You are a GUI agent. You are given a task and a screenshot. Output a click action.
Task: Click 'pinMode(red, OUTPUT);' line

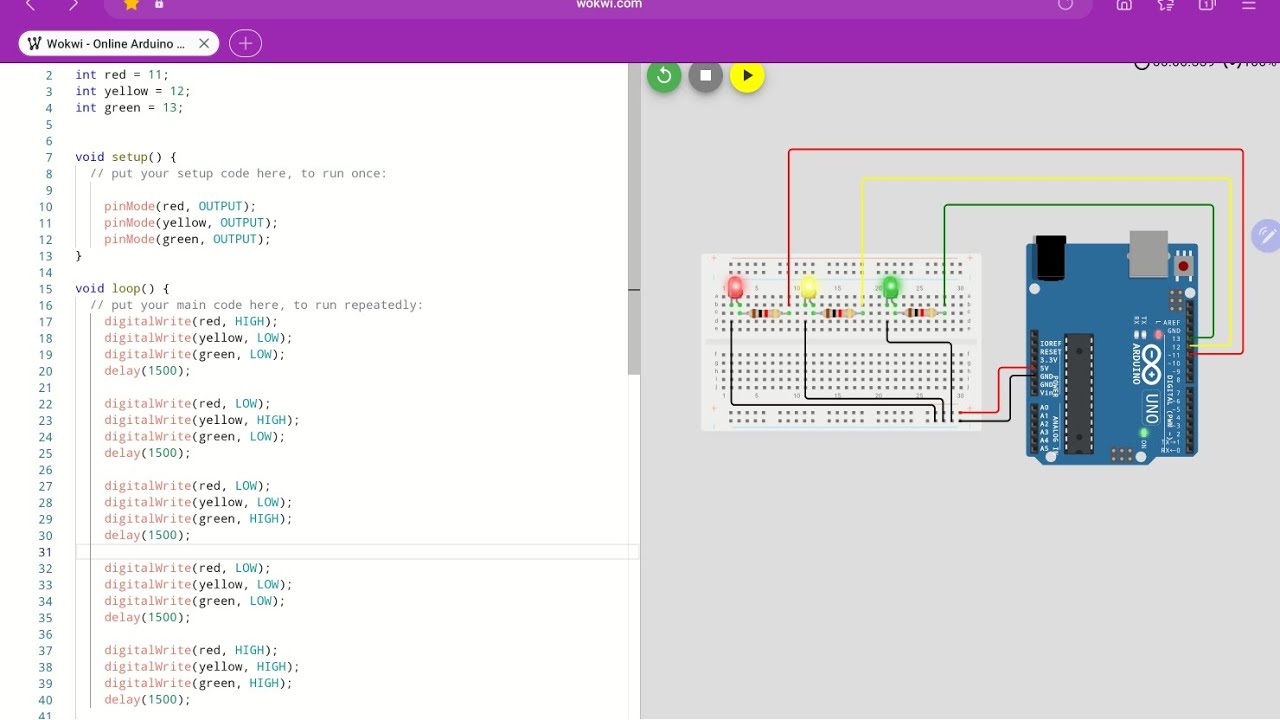(x=180, y=206)
